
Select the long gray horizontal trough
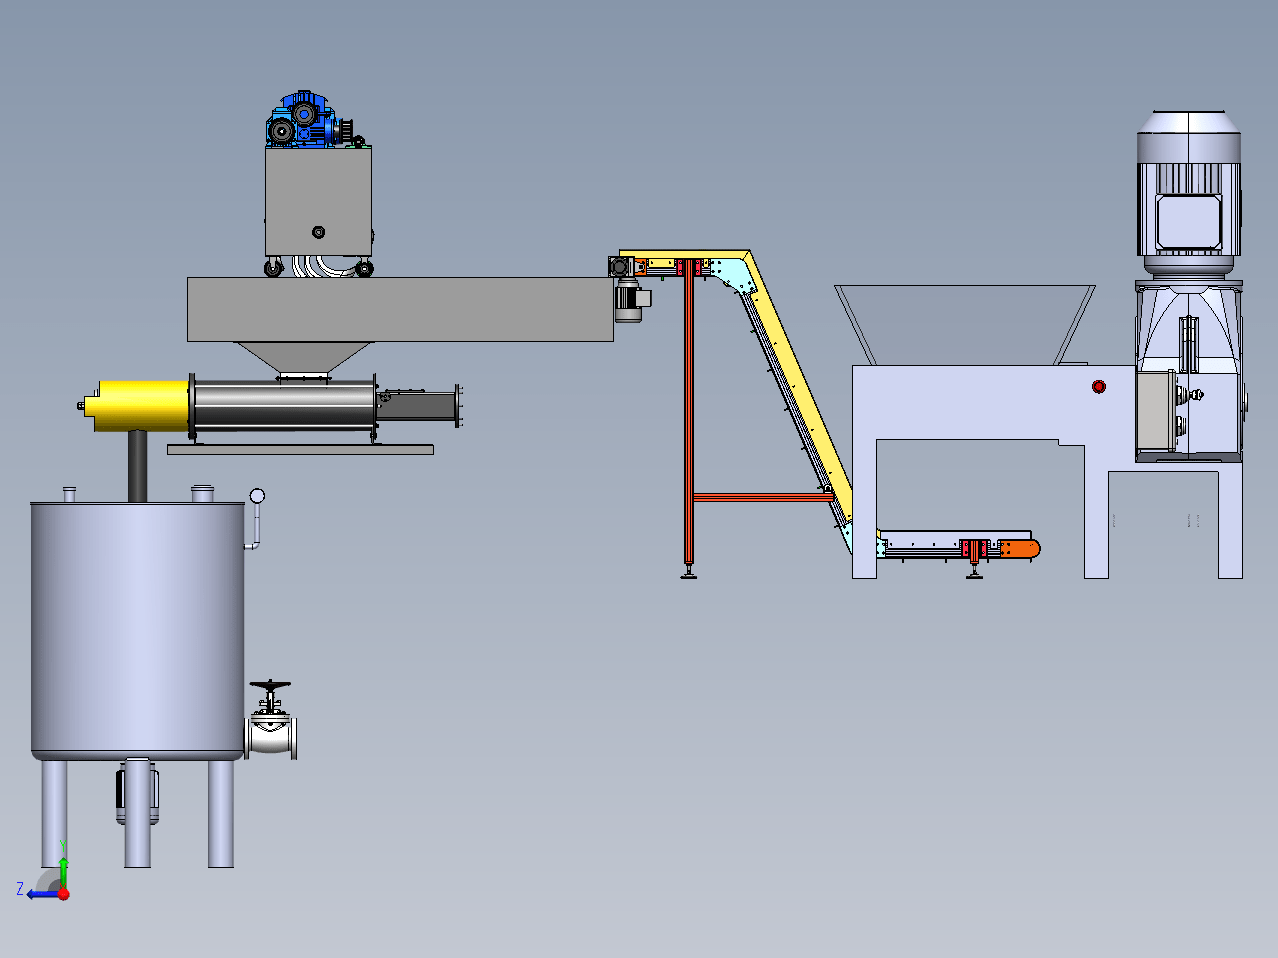pyautogui.click(x=400, y=309)
